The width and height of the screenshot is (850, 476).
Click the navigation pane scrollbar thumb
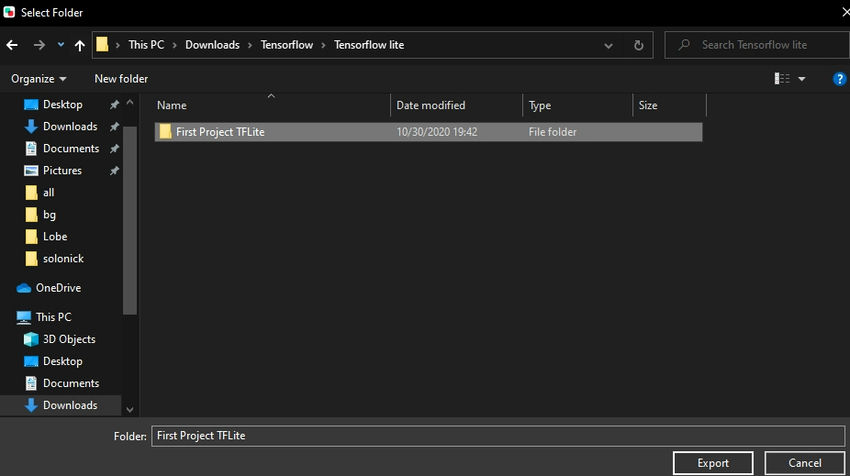coord(130,220)
